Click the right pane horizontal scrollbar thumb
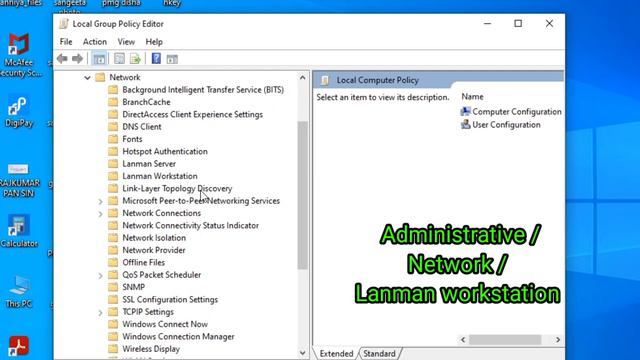 point(505,340)
